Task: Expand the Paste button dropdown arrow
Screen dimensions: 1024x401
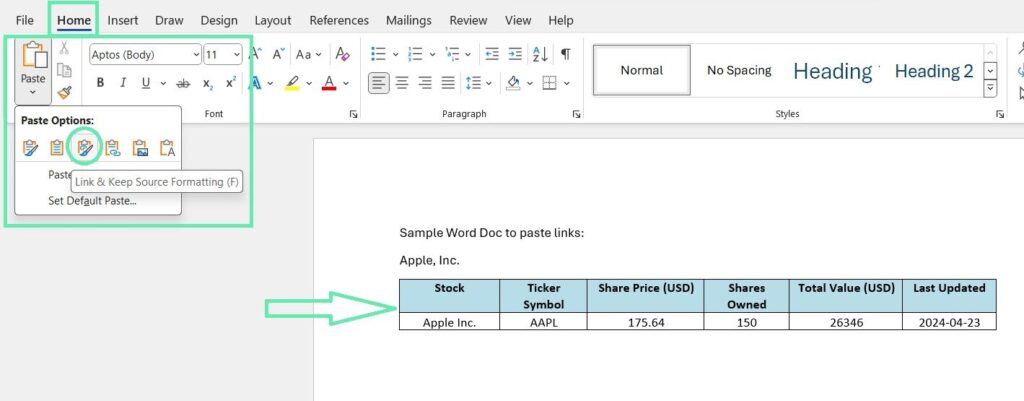Action: 33,92
